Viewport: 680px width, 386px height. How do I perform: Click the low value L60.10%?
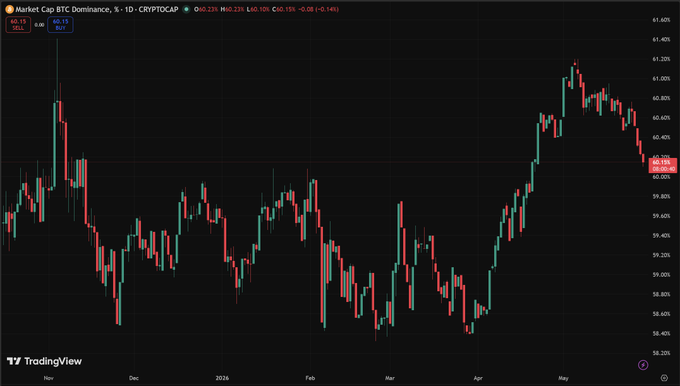click(x=258, y=9)
